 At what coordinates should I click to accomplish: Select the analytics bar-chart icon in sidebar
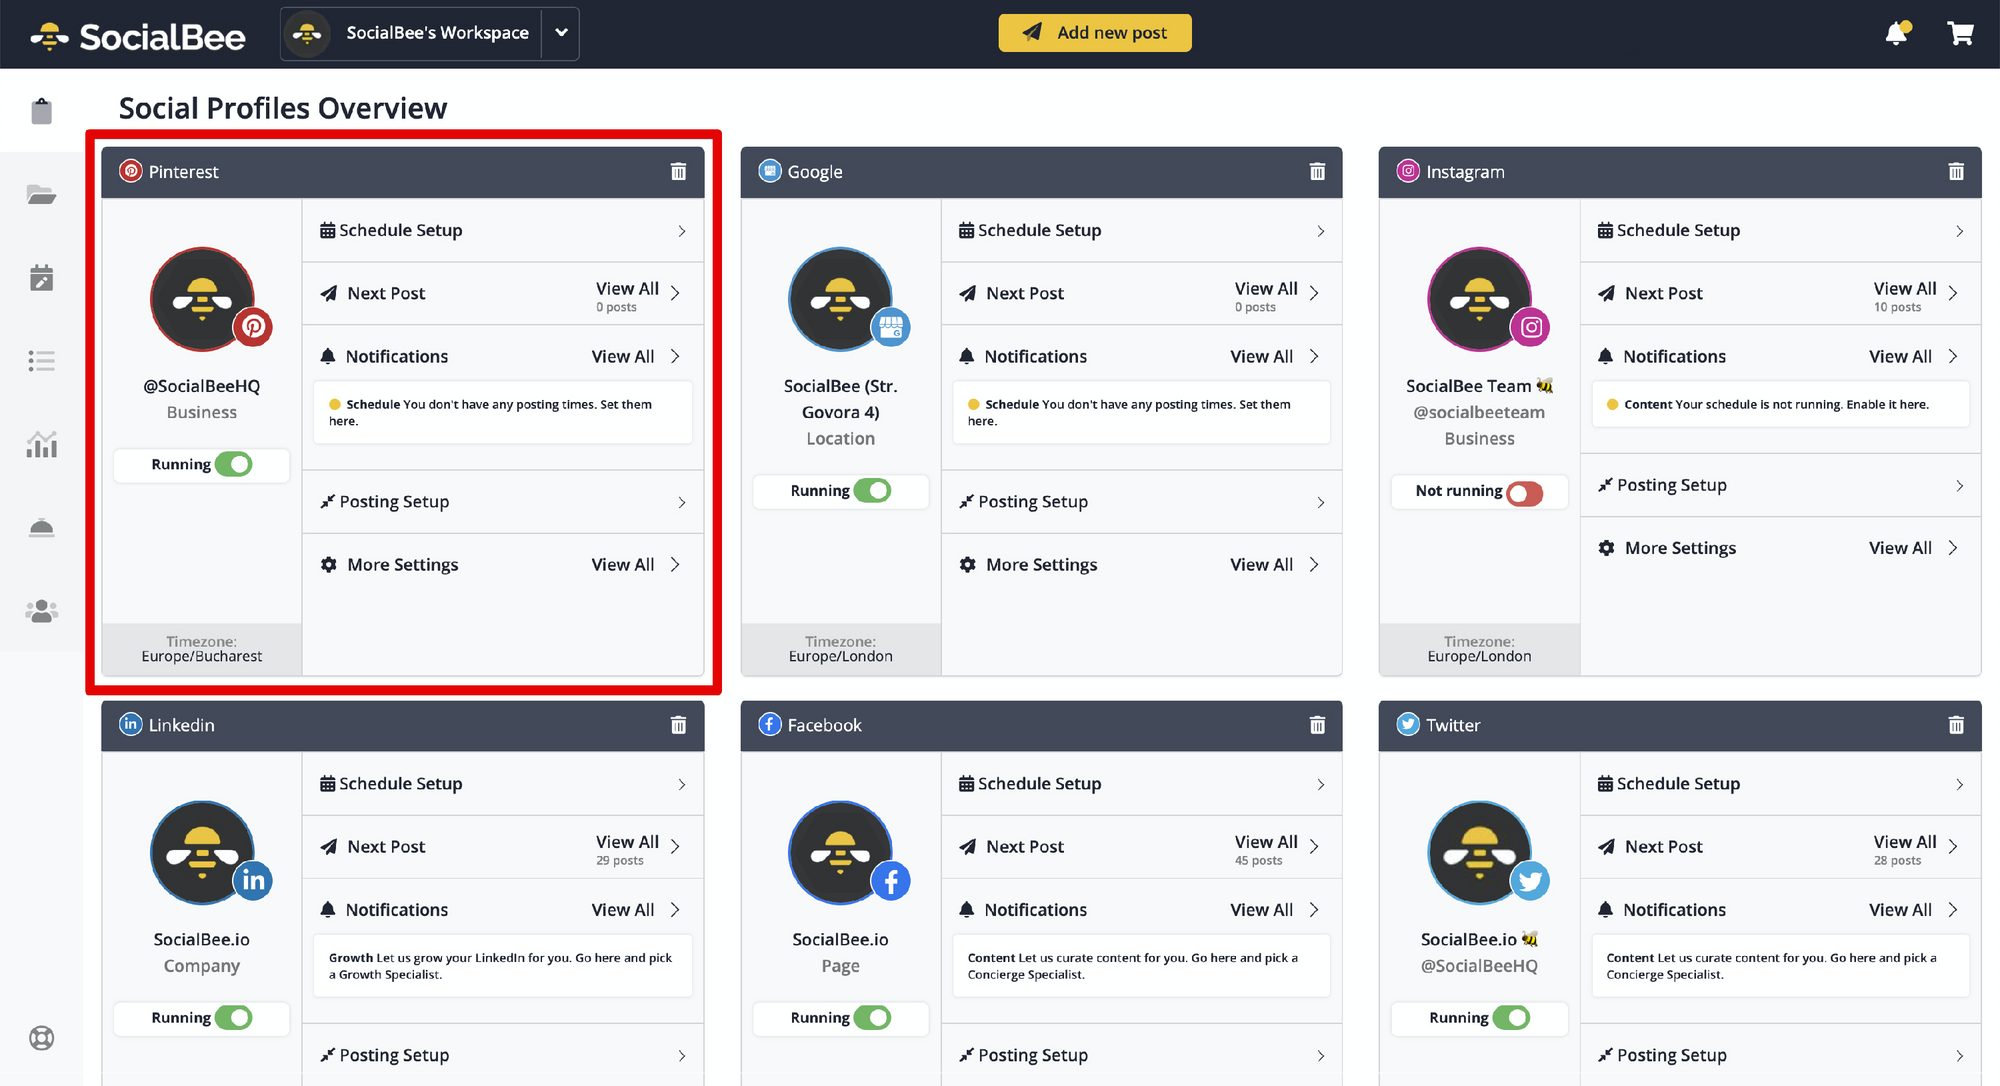pyautogui.click(x=41, y=444)
